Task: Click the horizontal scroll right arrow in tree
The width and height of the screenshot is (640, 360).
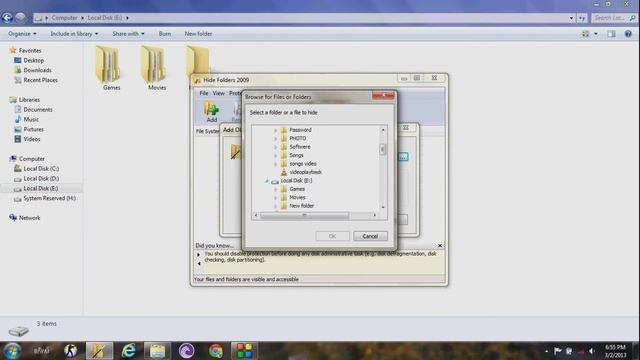Action: [375, 215]
